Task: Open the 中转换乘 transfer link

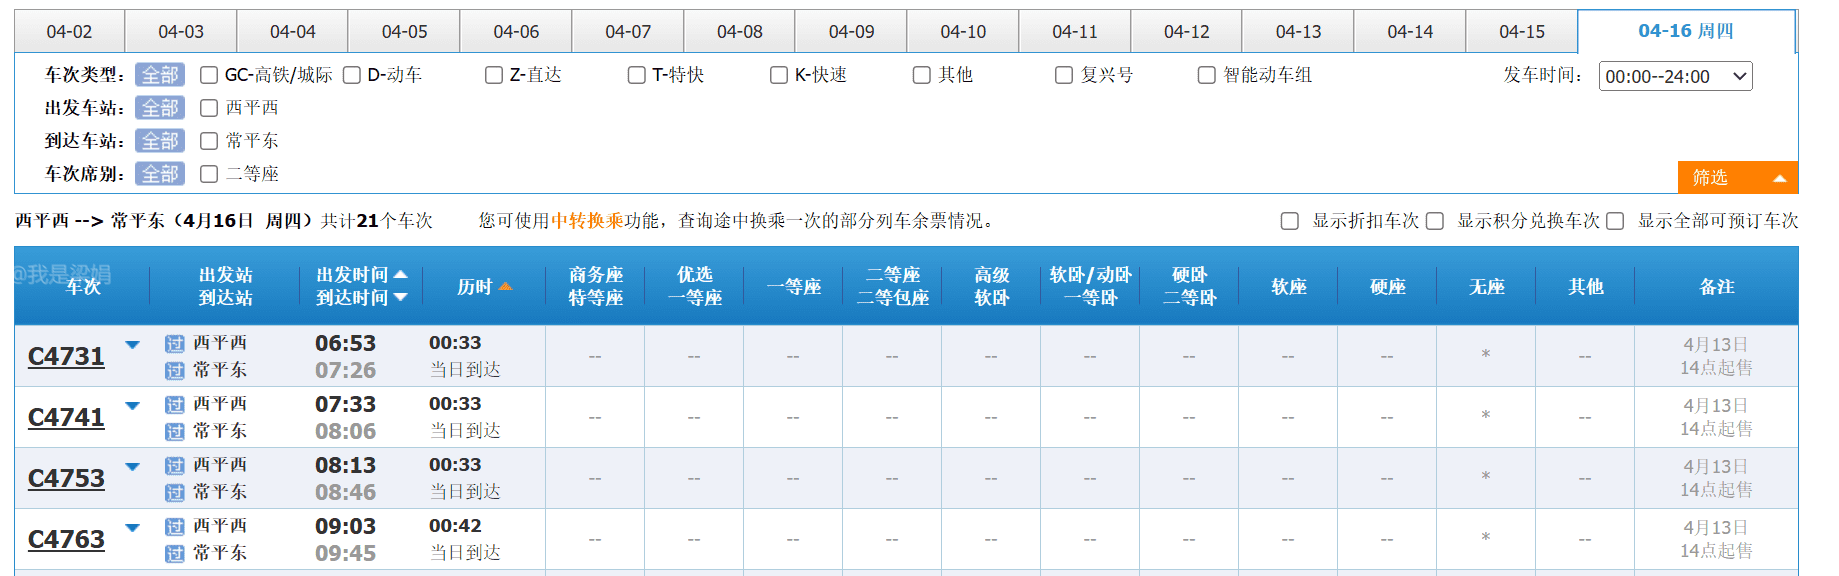Action: (x=587, y=221)
